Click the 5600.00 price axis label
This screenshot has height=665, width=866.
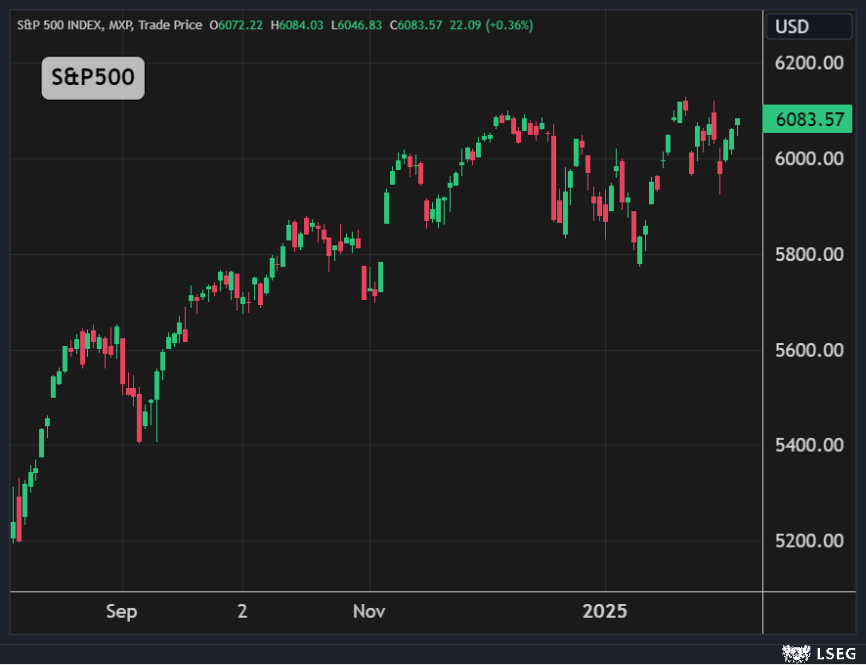pos(809,350)
